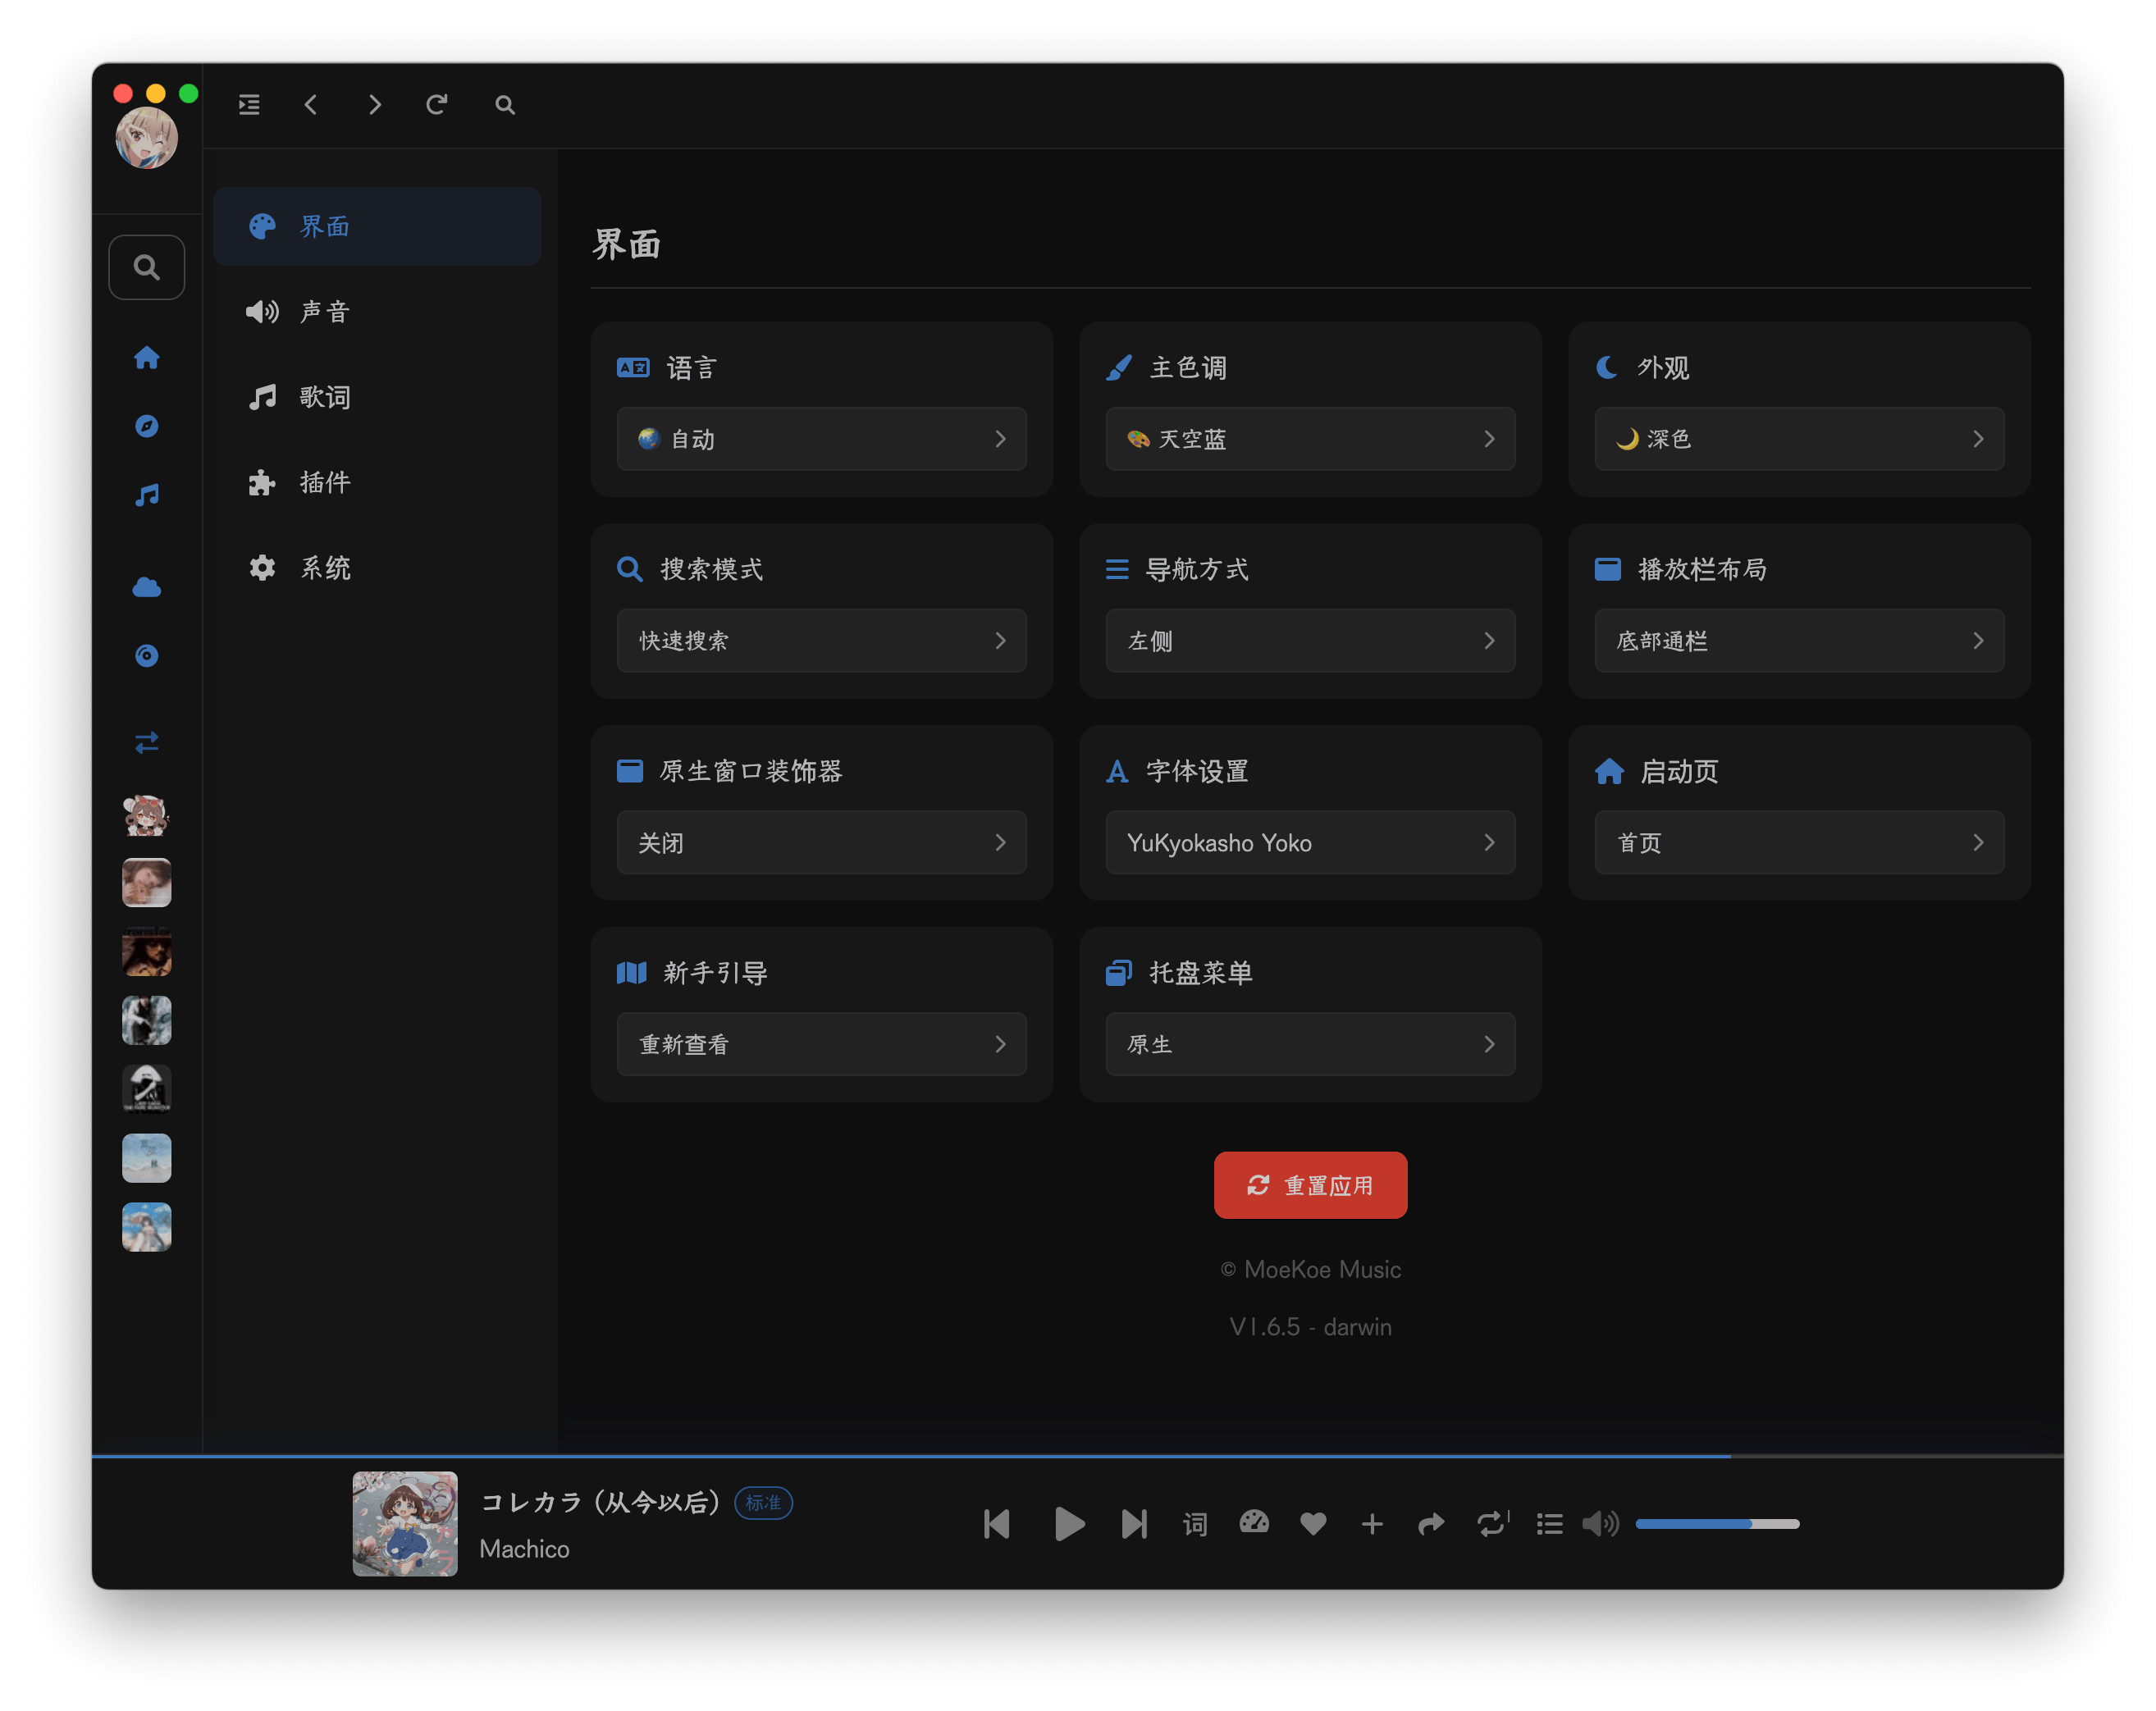Adjust the volume slider in the player bar
Viewport: 2156px width, 1711px height.
click(x=1717, y=1524)
